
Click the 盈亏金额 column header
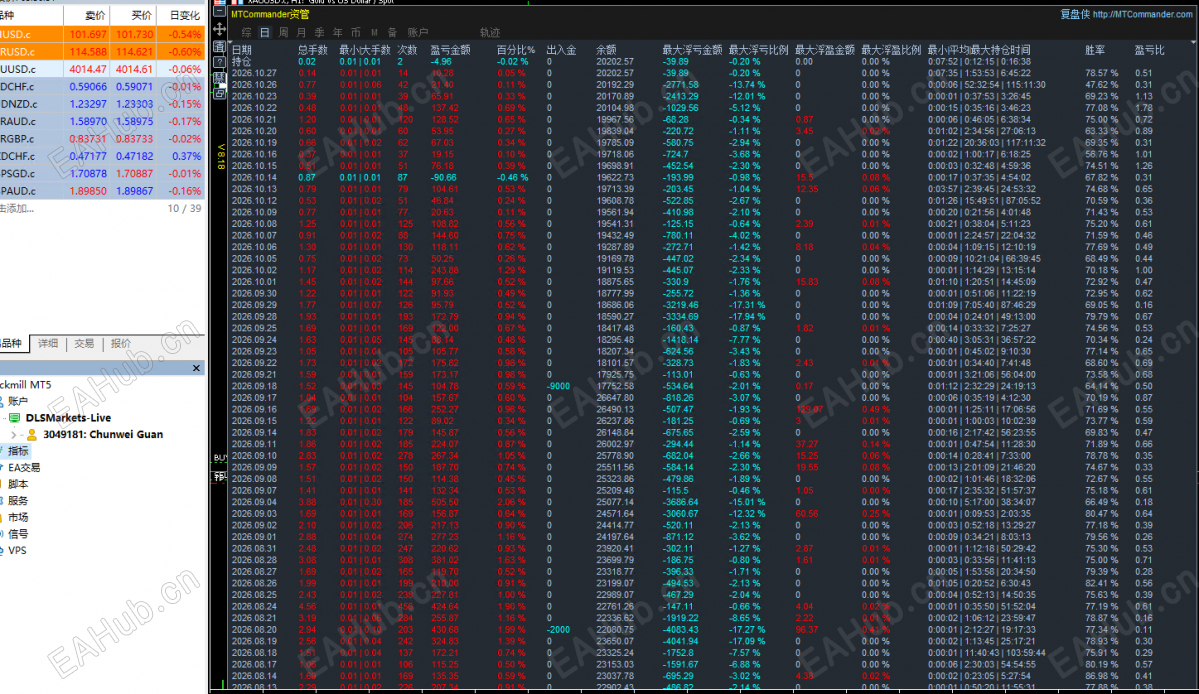click(x=450, y=50)
